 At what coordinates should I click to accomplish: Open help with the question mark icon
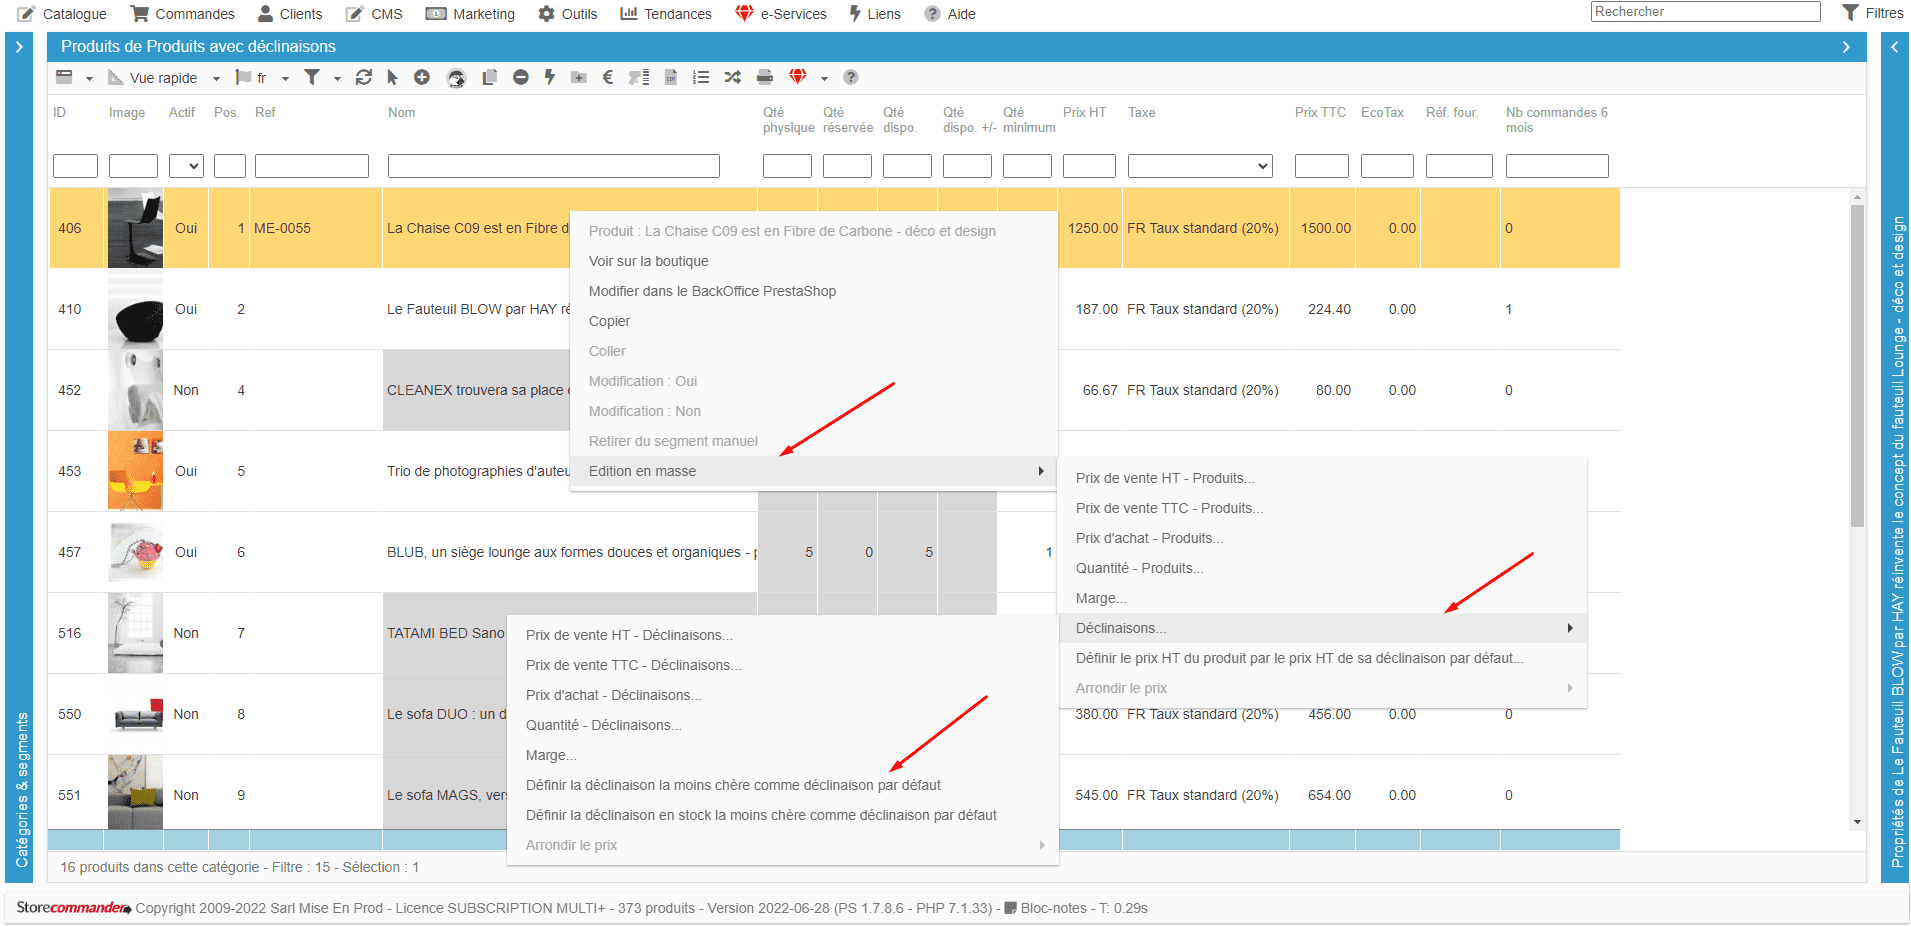[850, 77]
